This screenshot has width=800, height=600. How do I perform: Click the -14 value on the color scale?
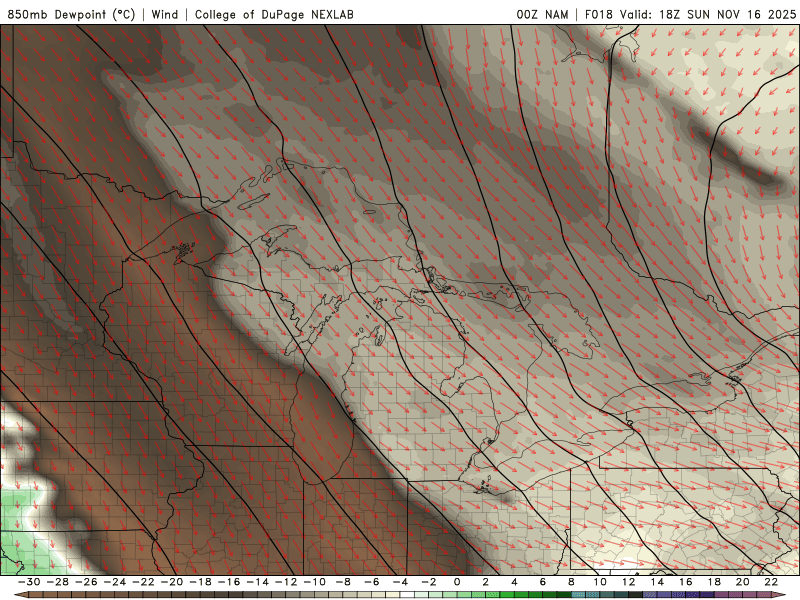(x=258, y=582)
